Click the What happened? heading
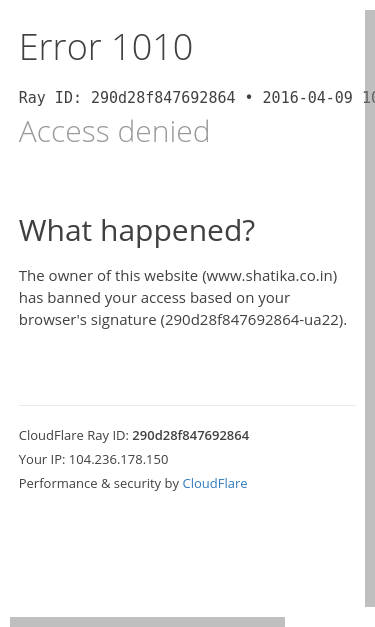This screenshot has width=375, height=627. pos(137,231)
